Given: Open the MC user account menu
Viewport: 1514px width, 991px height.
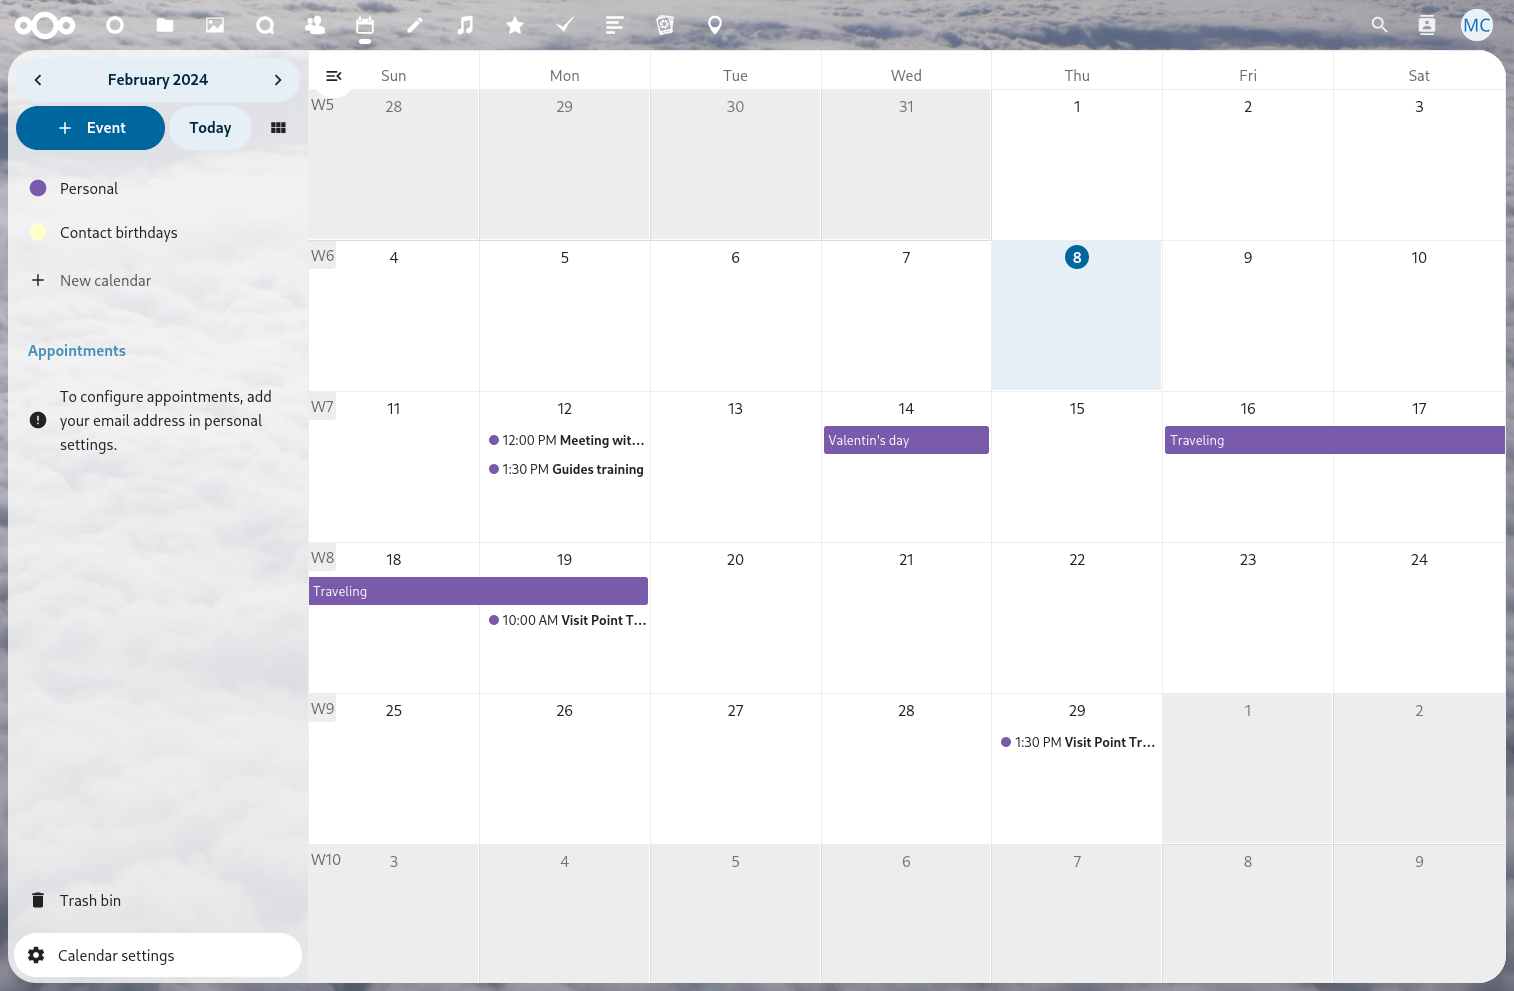Looking at the screenshot, I should pos(1476,25).
